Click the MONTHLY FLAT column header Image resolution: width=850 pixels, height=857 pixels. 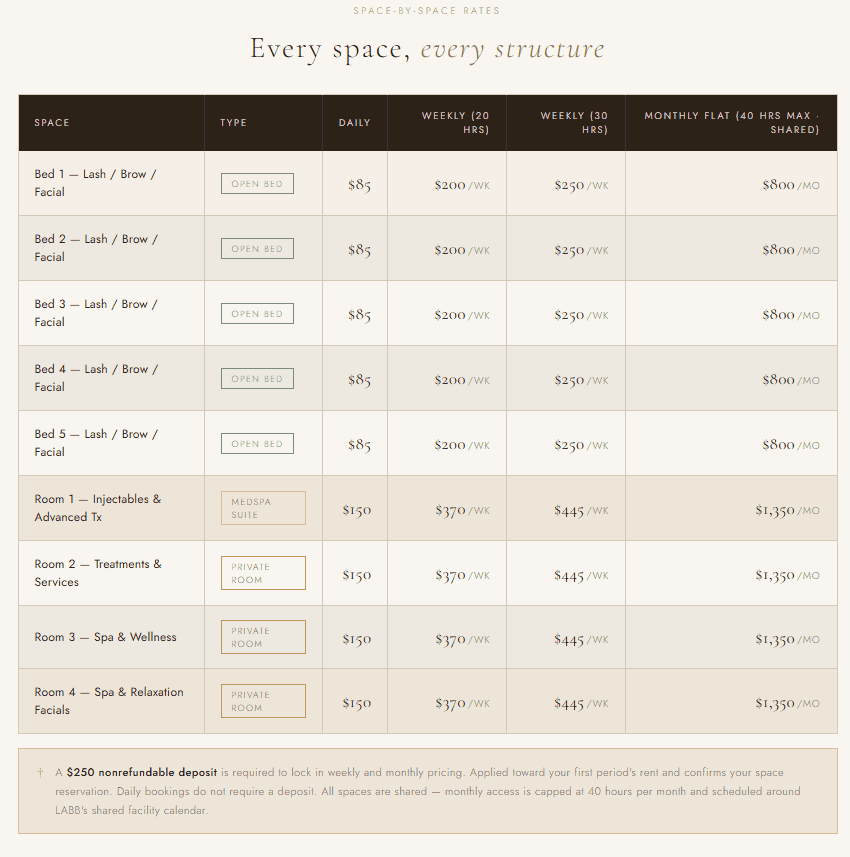(x=731, y=122)
